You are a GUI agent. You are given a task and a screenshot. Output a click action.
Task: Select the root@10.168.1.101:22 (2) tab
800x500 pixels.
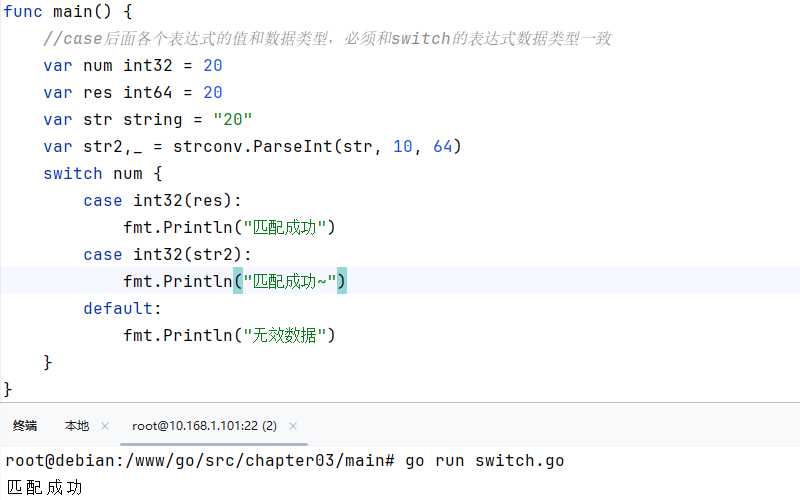[x=204, y=426]
